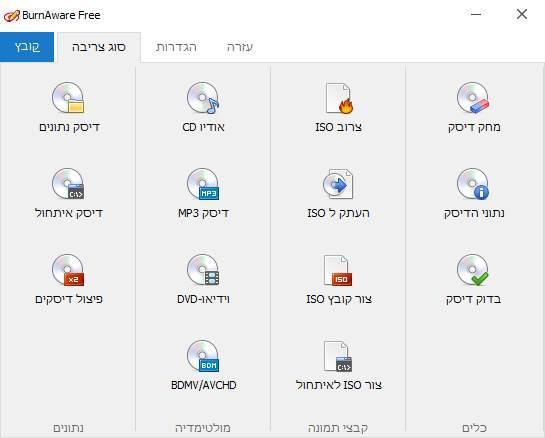The image size is (545, 438).
Task: Open Disc info (נתוני הדיסק) icon
Action: click(473, 184)
